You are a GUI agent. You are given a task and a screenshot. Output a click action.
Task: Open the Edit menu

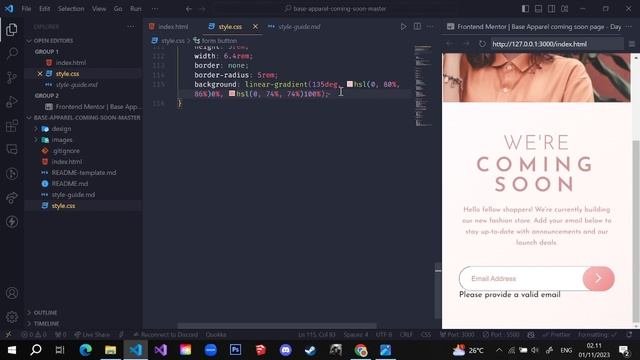tap(44, 9)
